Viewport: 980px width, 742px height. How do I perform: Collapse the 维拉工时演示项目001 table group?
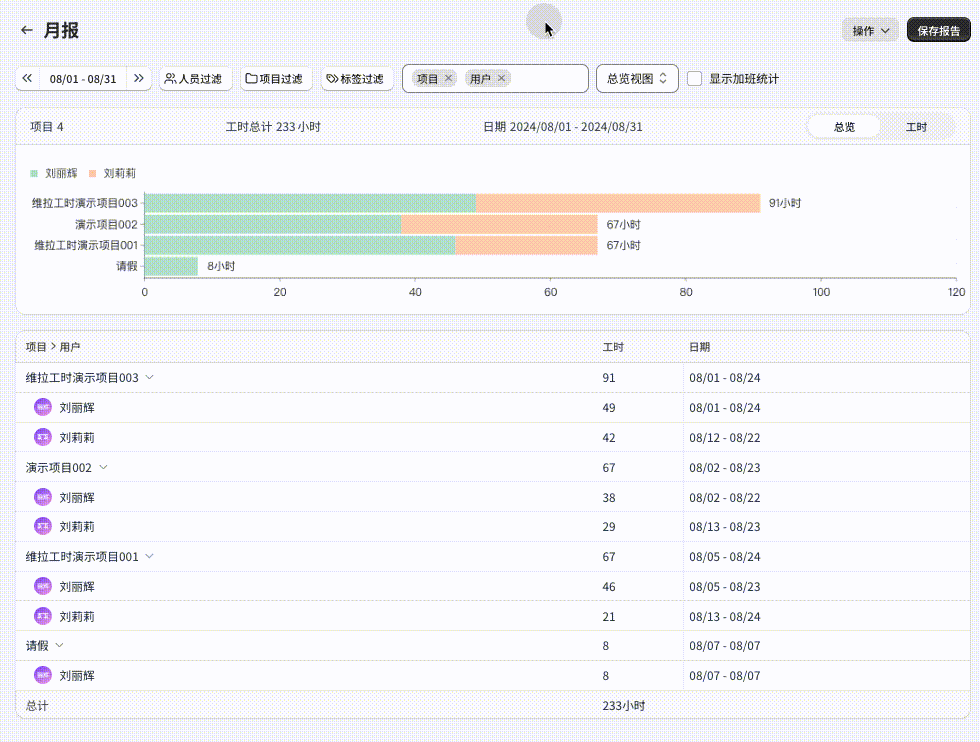pos(149,556)
